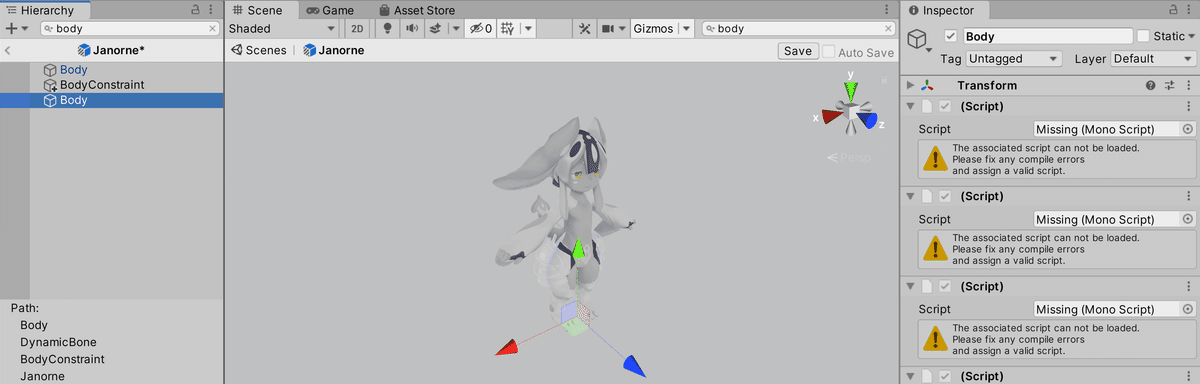Toggle scene lighting bulb icon

tap(389, 29)
